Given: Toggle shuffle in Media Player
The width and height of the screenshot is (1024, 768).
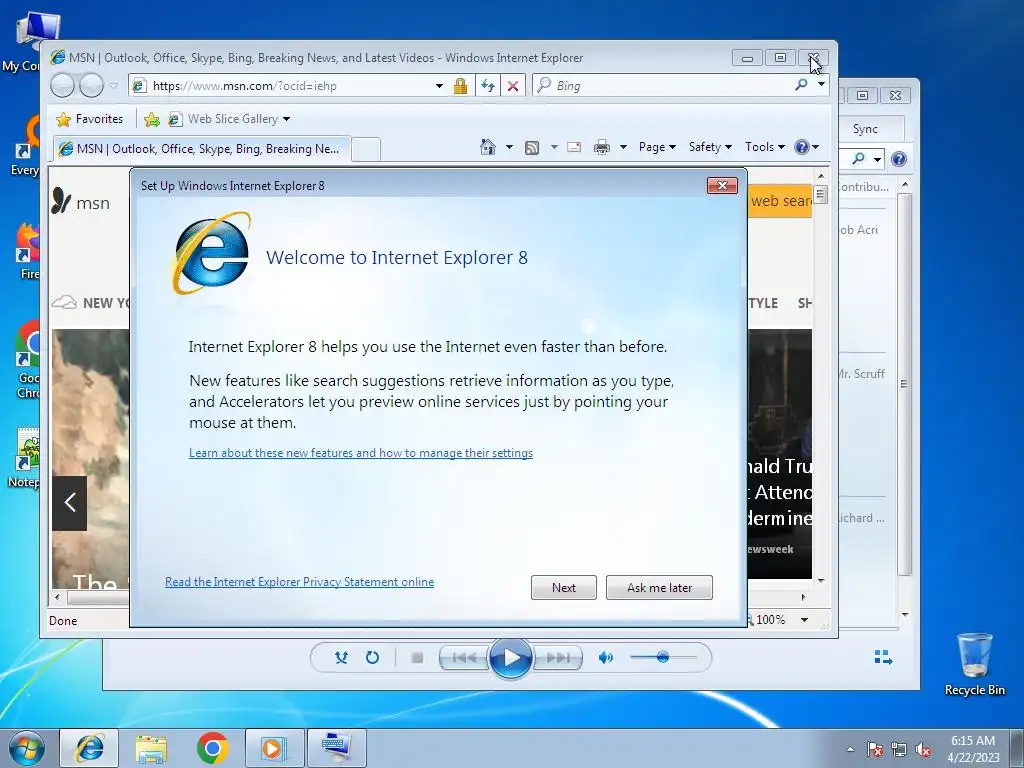Looking at the screenshot, I should click(x=341, y=658).
